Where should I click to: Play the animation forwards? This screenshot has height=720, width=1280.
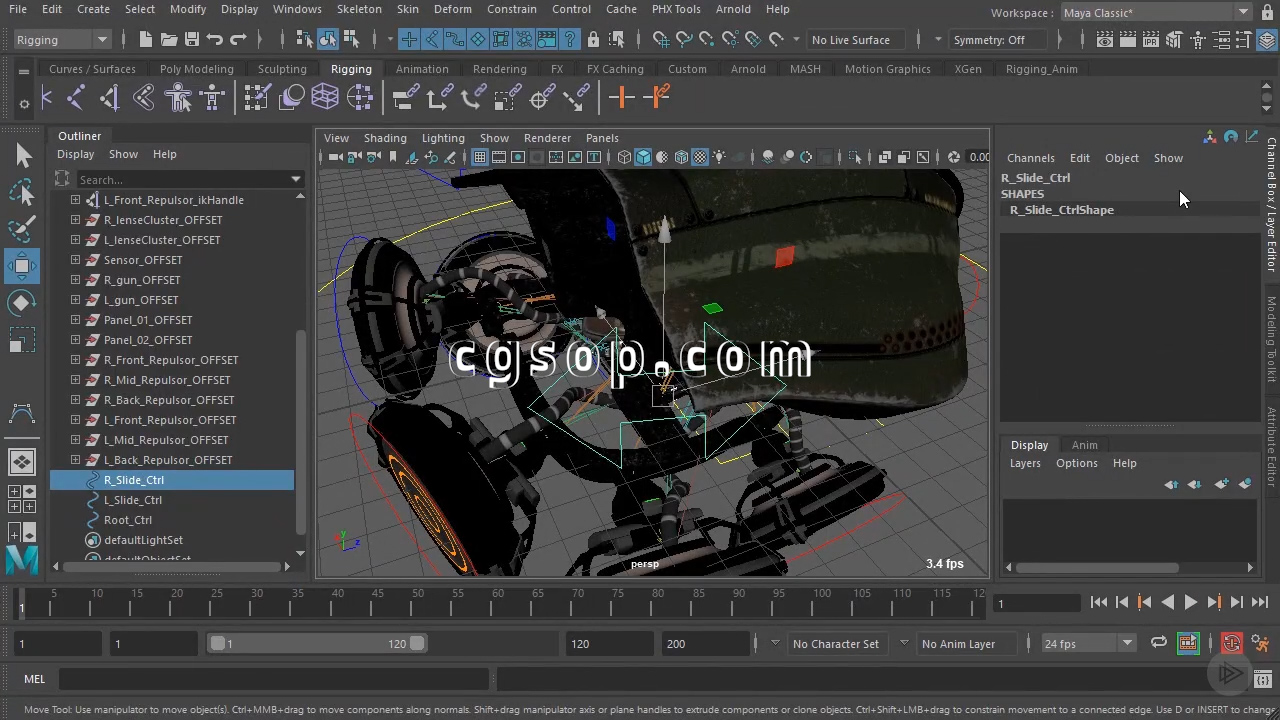1190,602
